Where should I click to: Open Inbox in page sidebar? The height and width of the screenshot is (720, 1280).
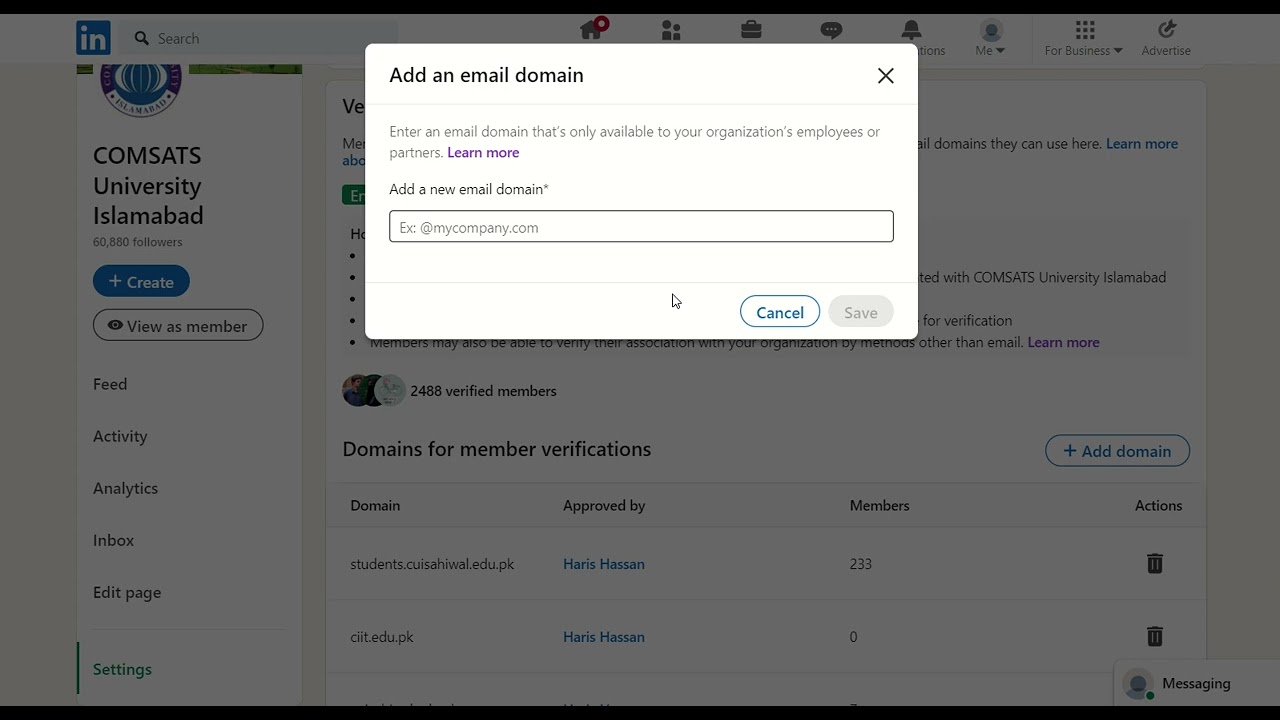(113, 540)
